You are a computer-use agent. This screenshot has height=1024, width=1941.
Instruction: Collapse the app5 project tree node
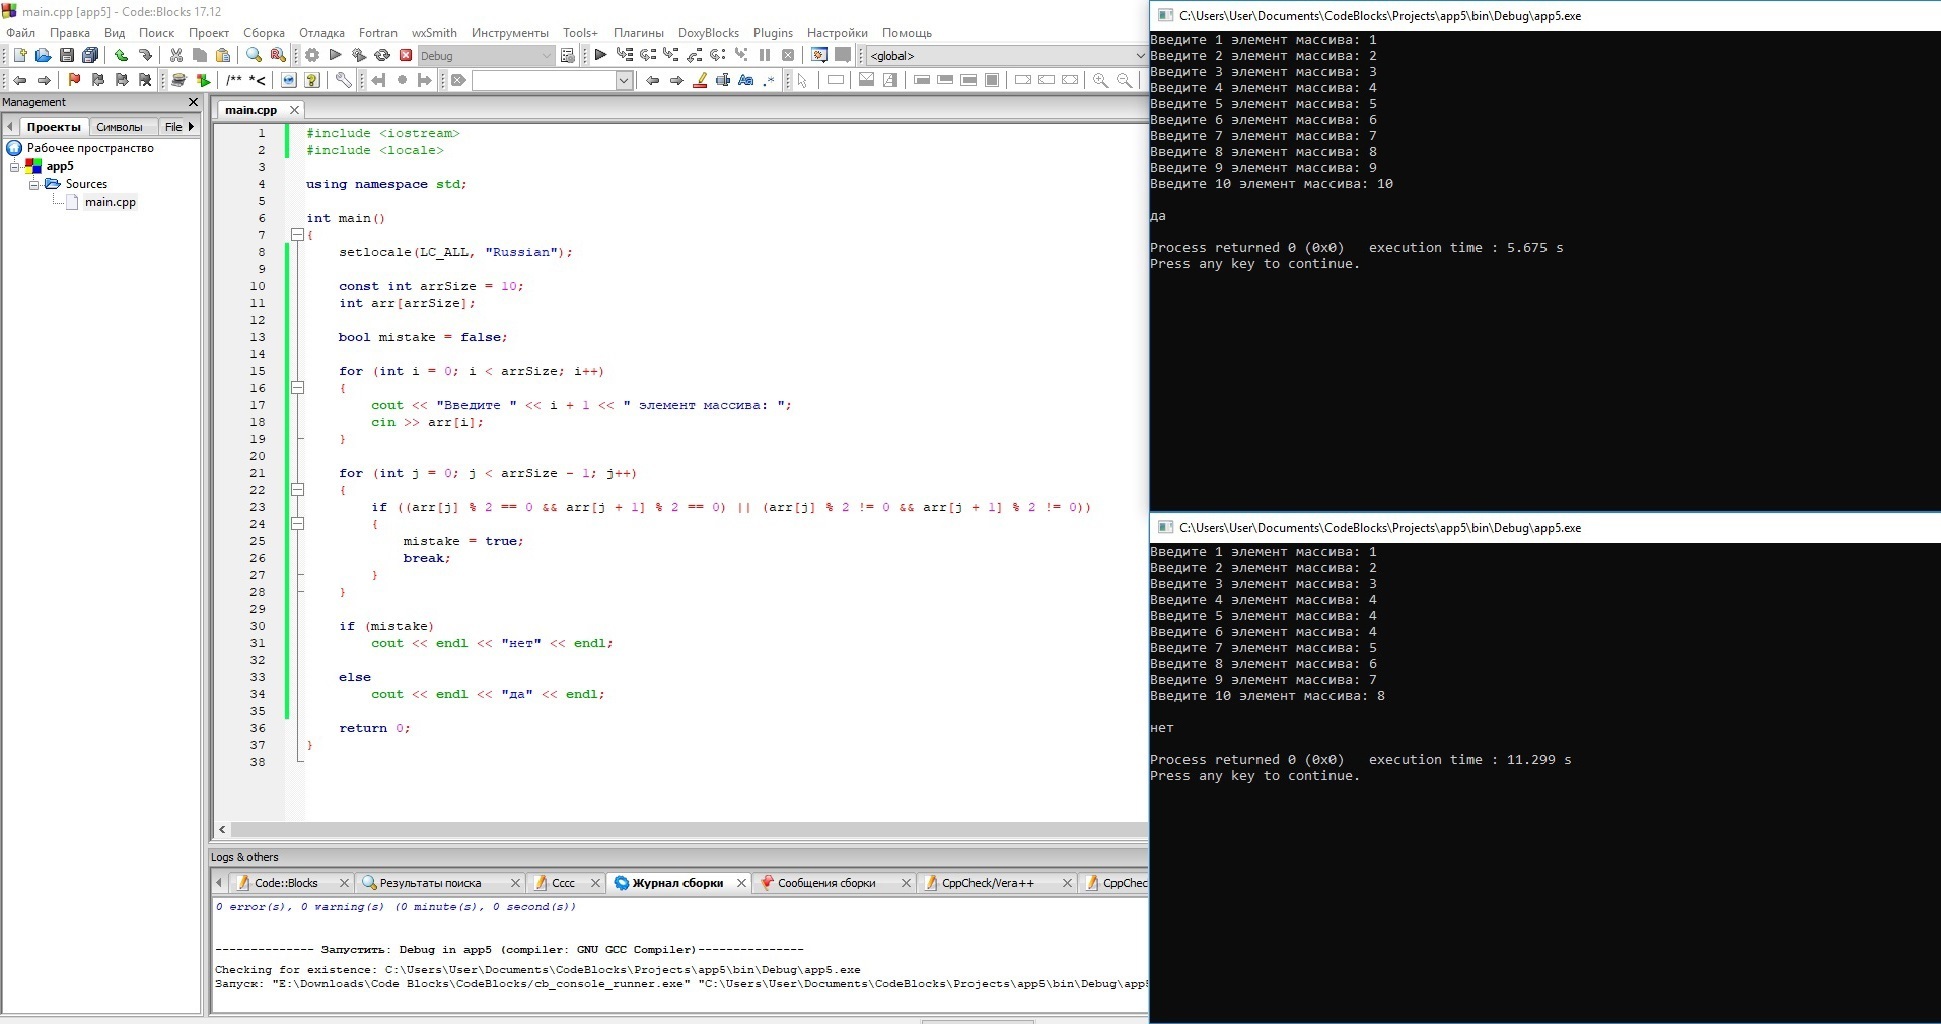16,167
